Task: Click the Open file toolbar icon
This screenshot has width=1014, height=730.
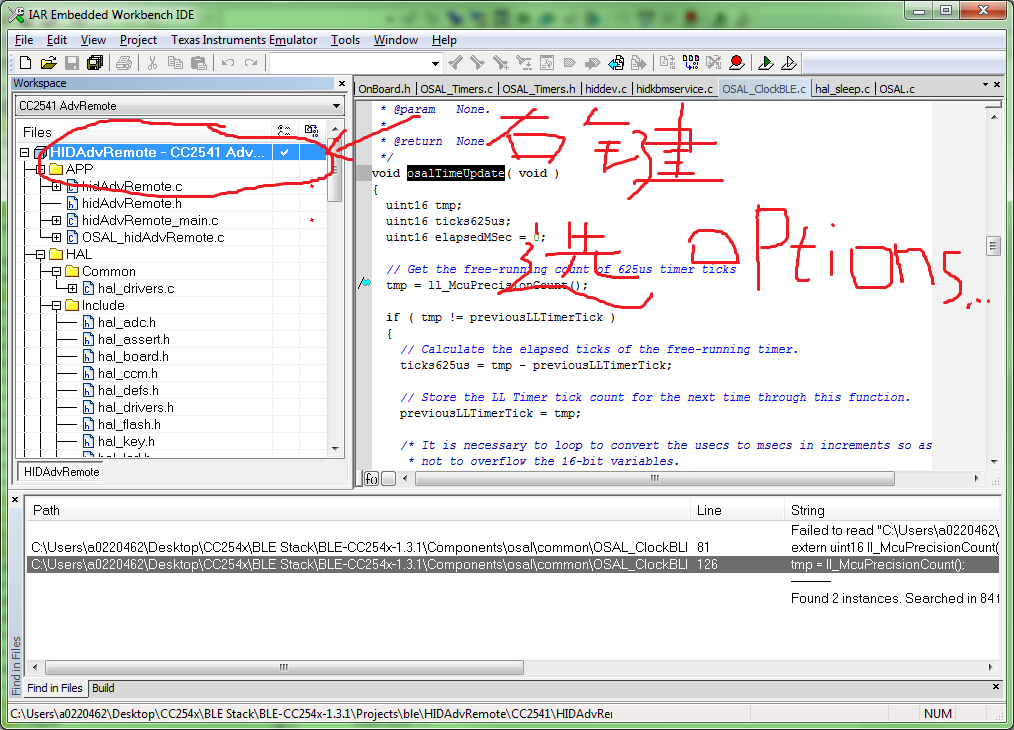Action: click(x=49, y=63)
